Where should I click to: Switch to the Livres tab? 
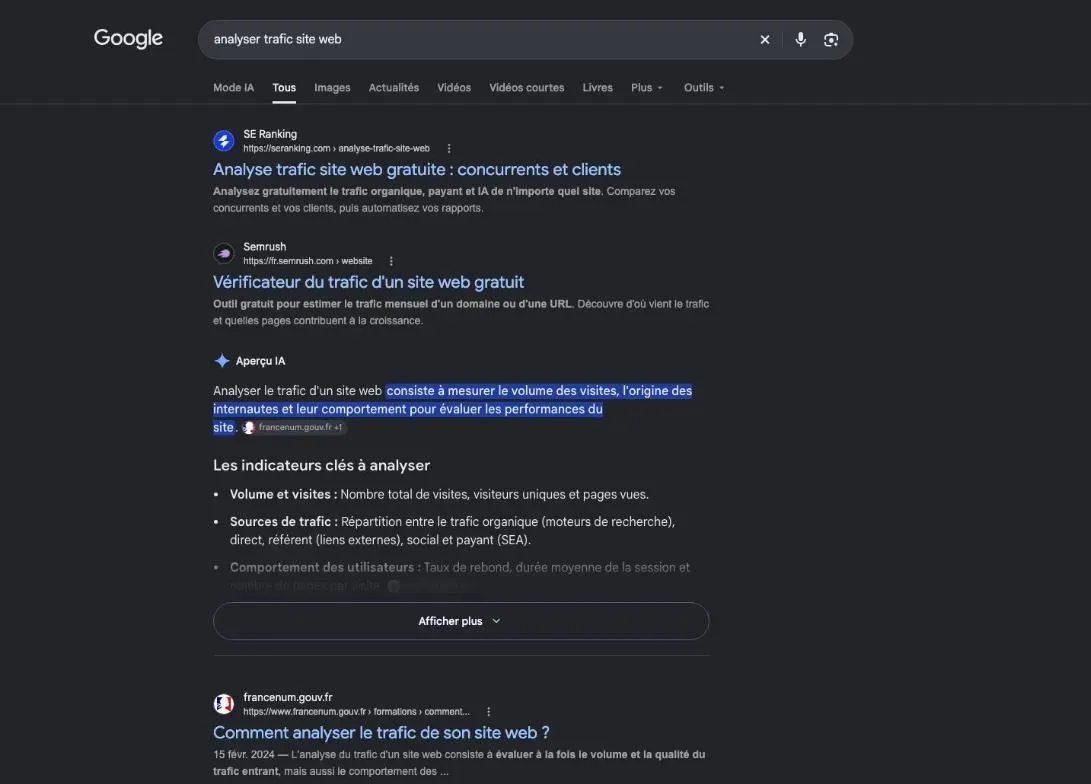[x=598, y=88]
